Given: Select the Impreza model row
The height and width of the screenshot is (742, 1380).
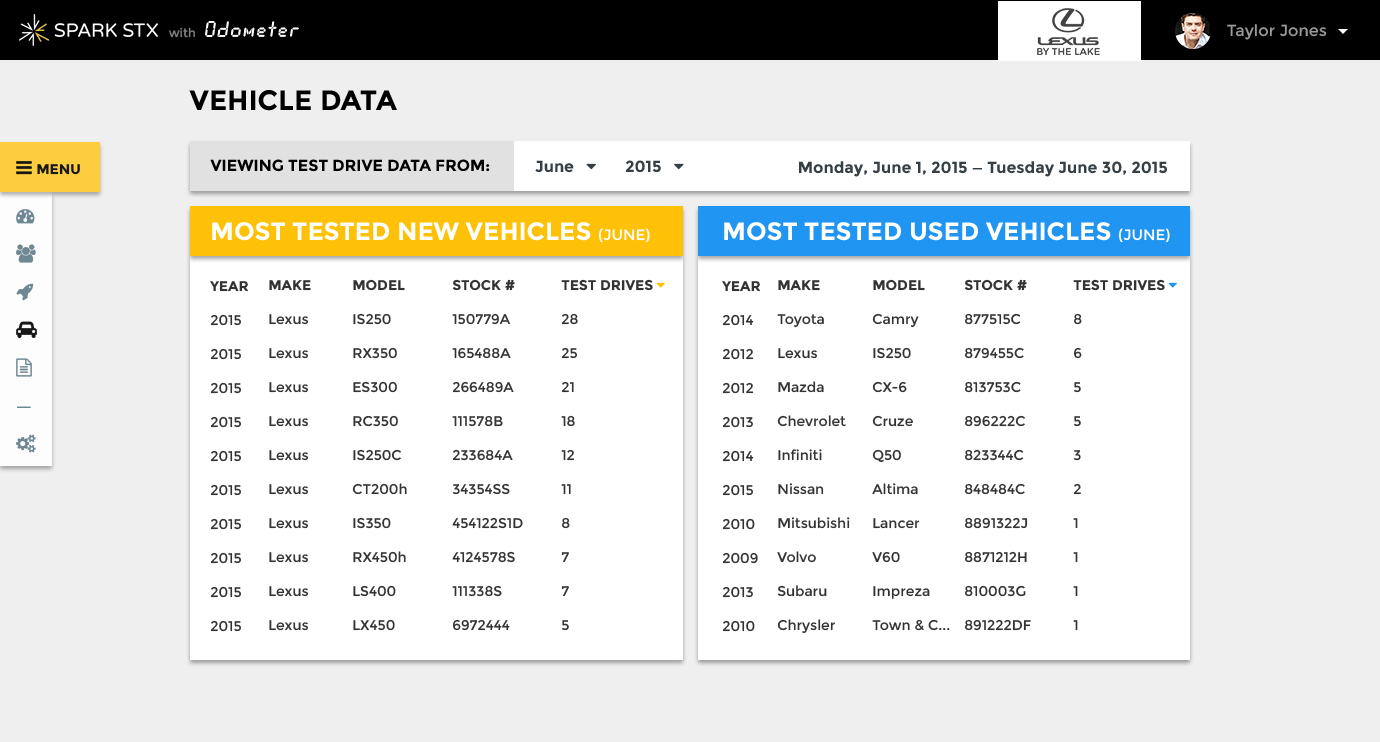Looking at the screenshot, I should point(901,591).
